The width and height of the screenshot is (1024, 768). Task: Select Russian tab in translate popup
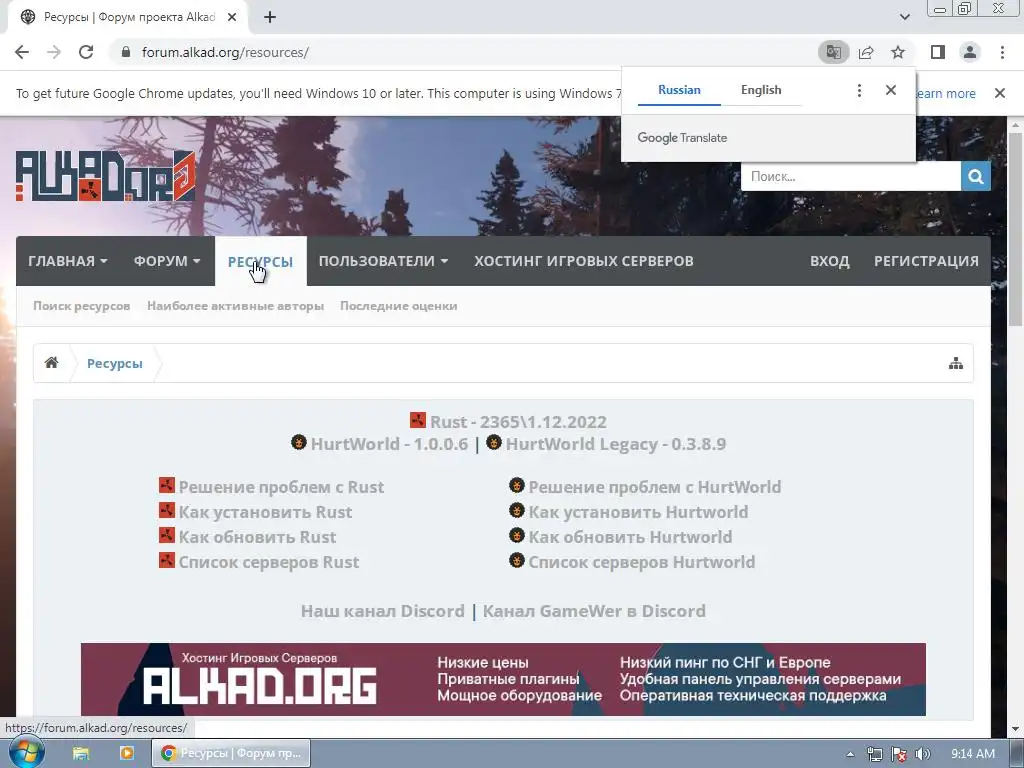coord(679,90)
